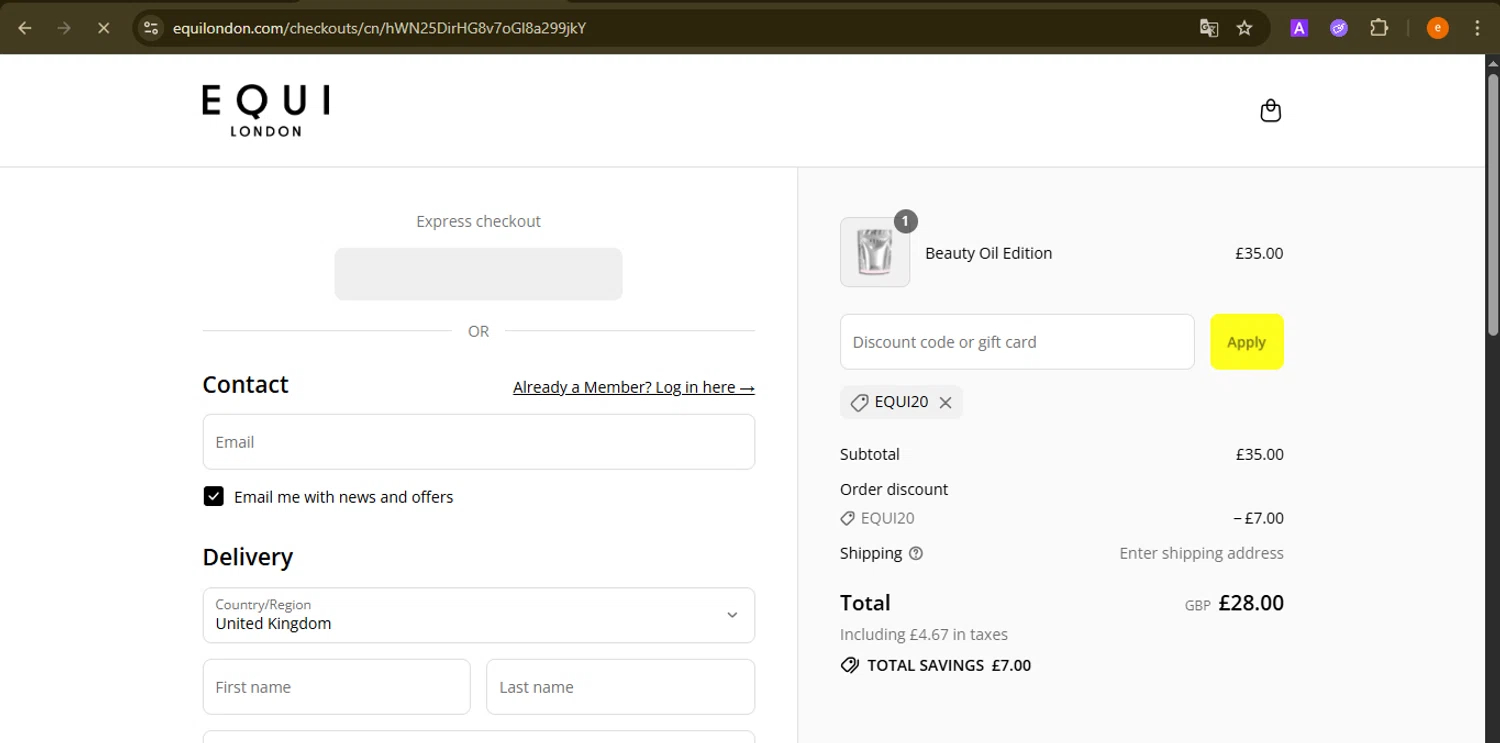This screenshot has height=743, width=1500.
Task: Click the page vertical scrollbar
Action: tap(1492, 203)
